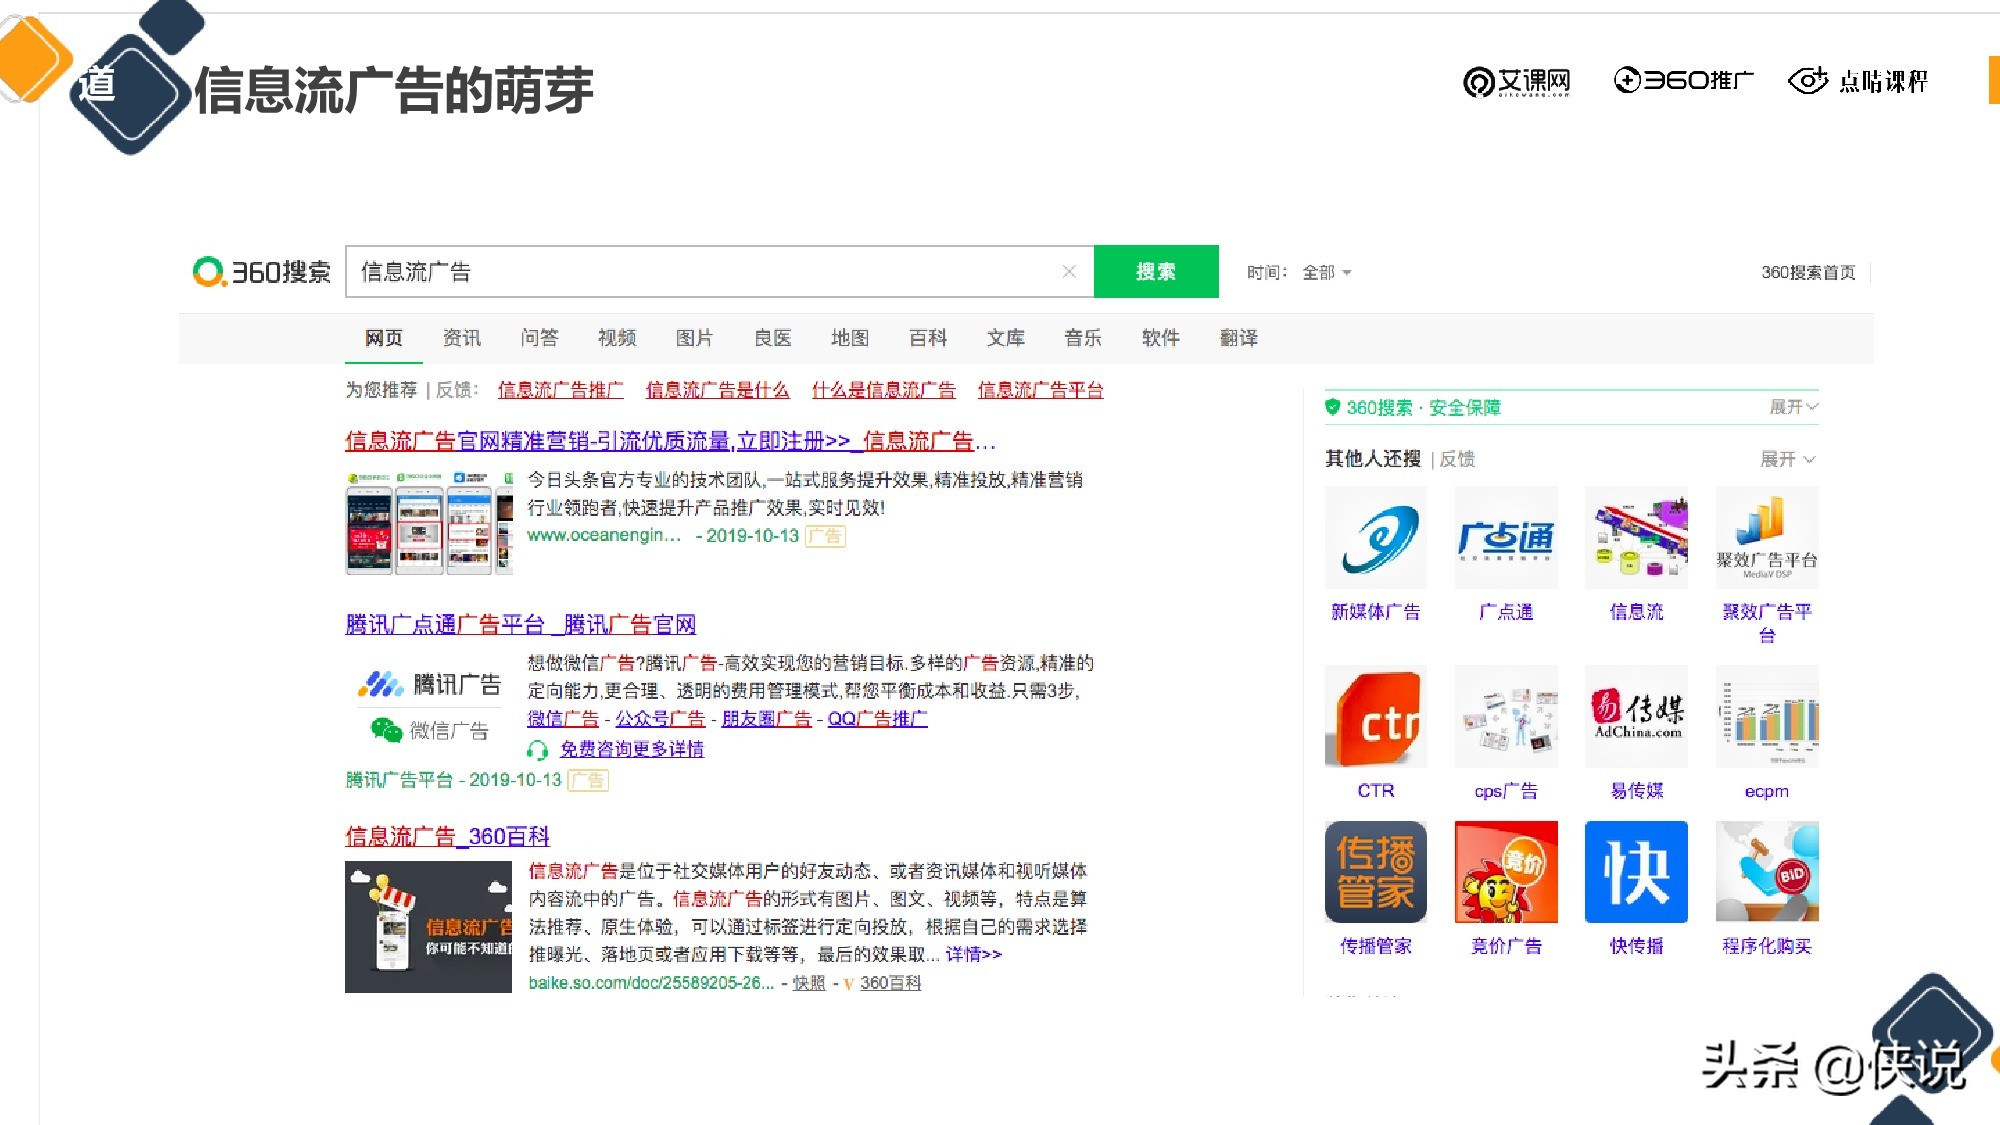The image size is (2000, 1125).
Task: Switch to the 网页 tab
Action: point(384,338)
